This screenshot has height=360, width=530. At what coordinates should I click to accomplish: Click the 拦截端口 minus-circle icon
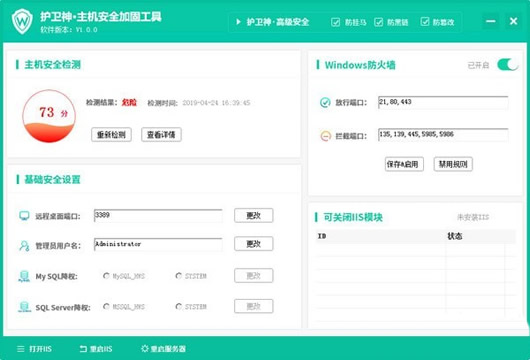pyautogui.click(x=325, y=136)
